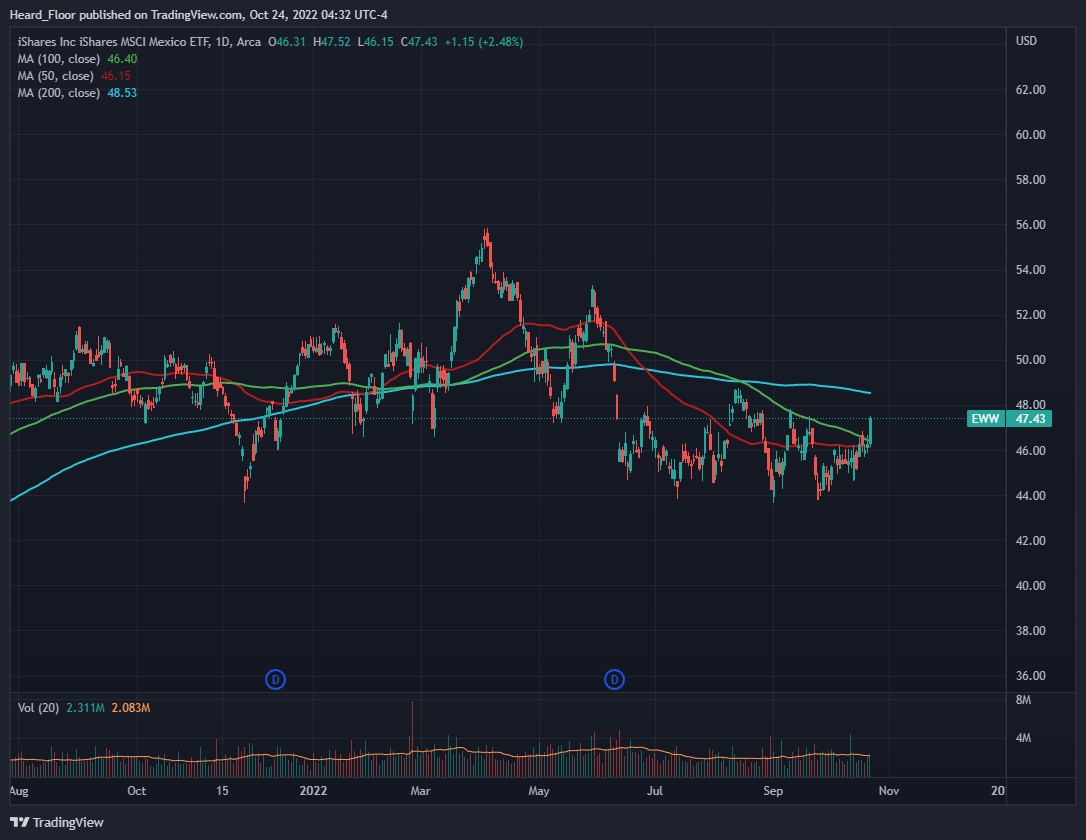Click the Sep date axis label
Viewport: 1086px width, 840px height.
[x=773, y=790]
